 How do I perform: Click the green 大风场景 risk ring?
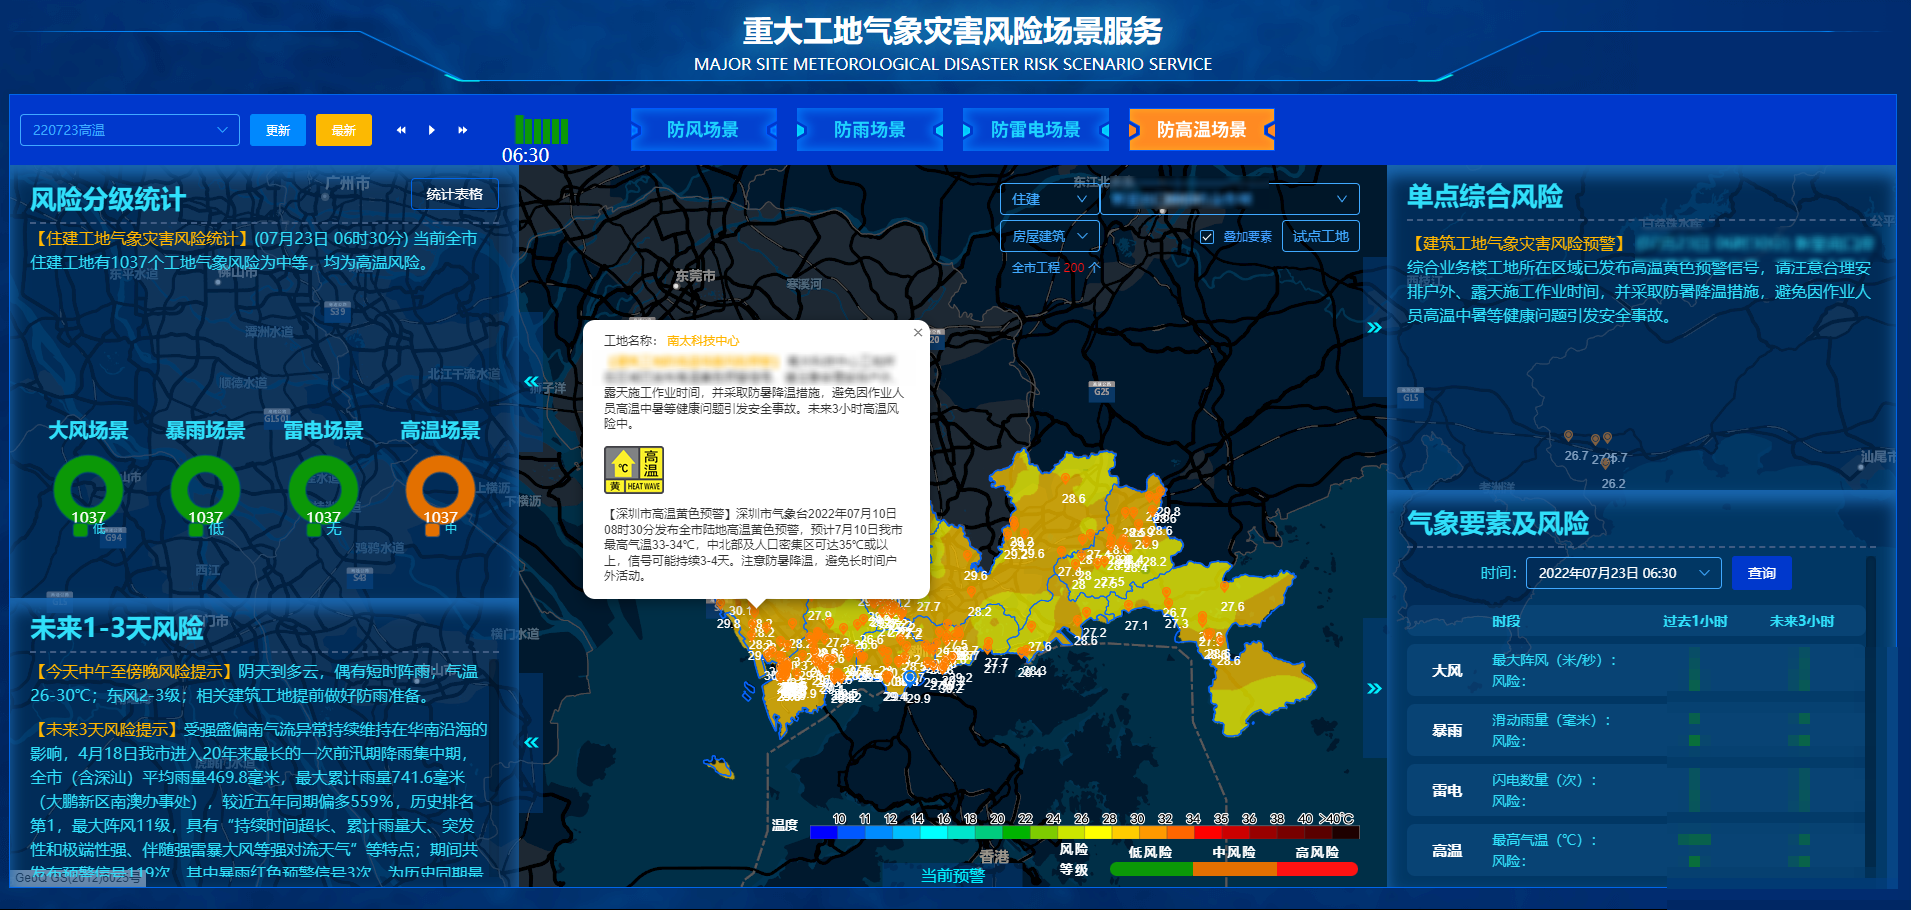(88, 489)
